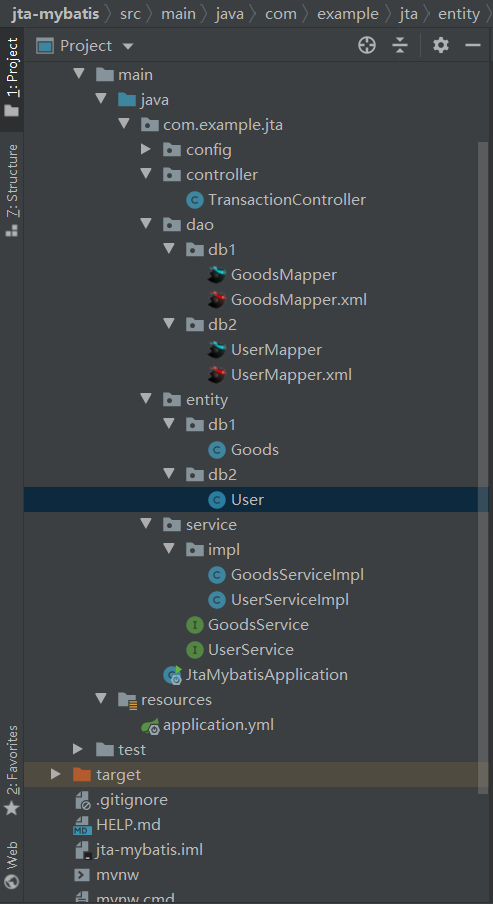
Task: Click jta-mybatis in the breadcrumb
Action: (55, 14)
